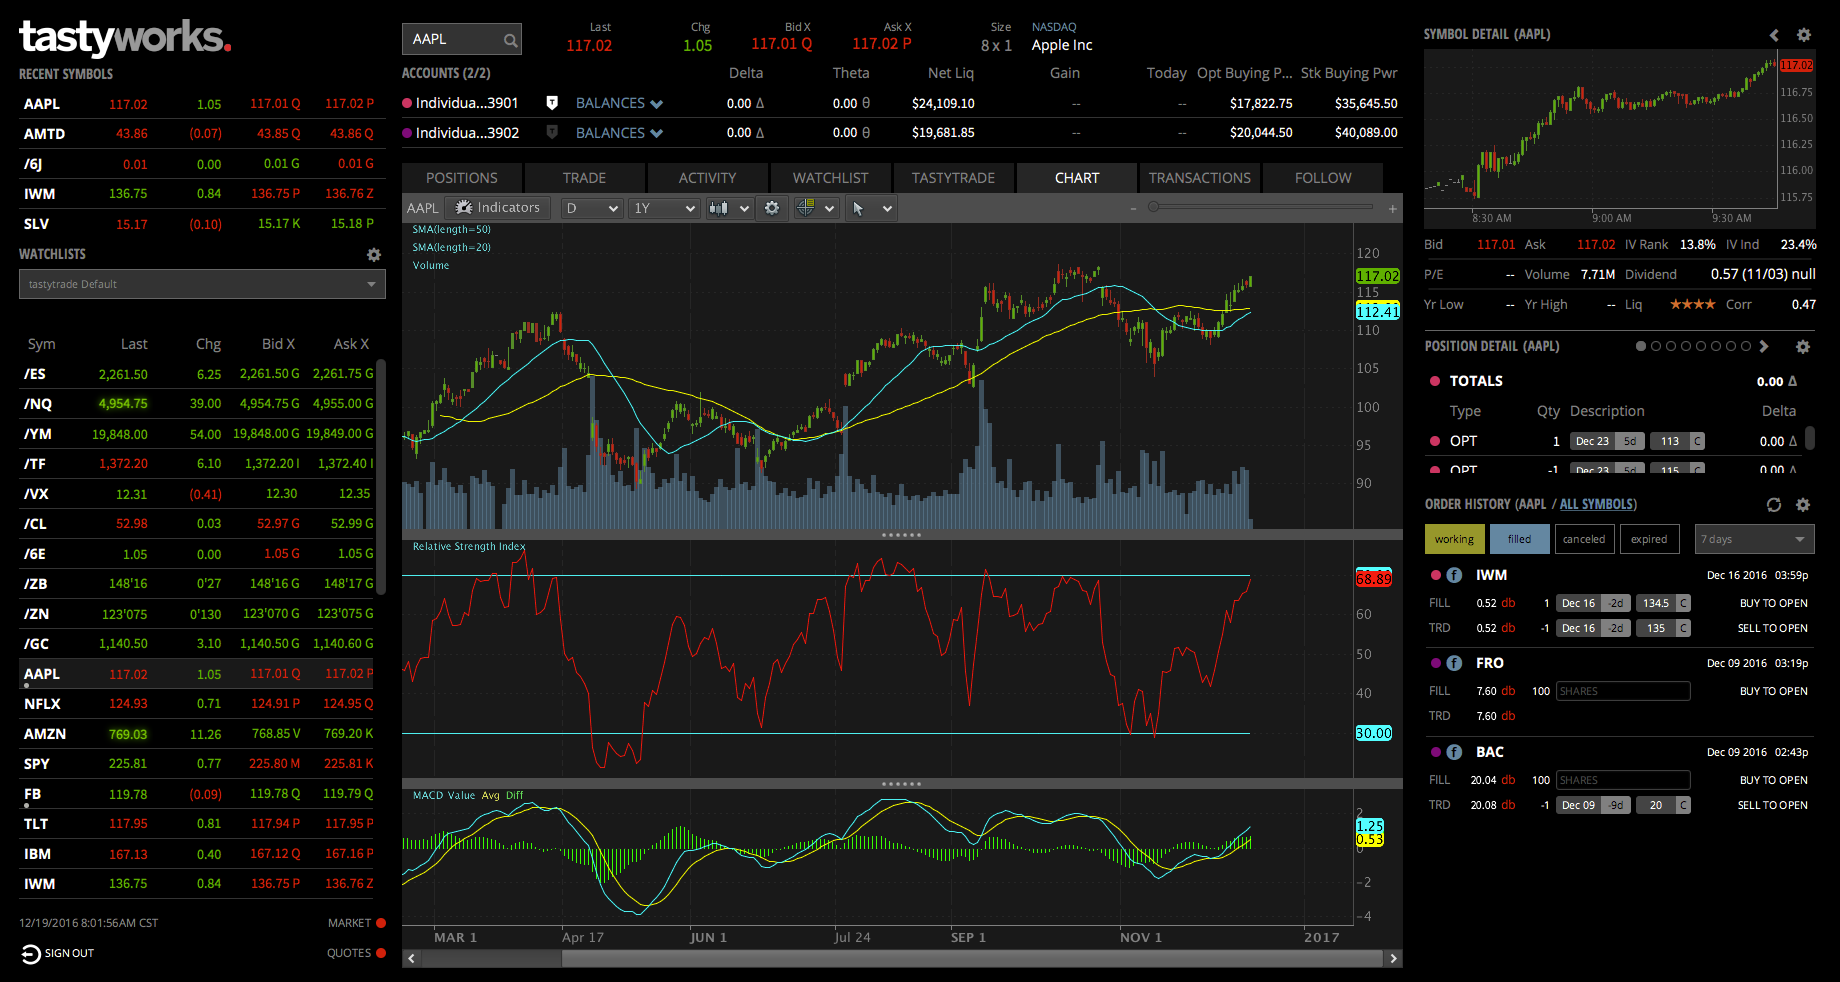The height and width of the screenshot is (982, 1840).
Task: Switch to the POSITIONS tab
Action: 461,178
